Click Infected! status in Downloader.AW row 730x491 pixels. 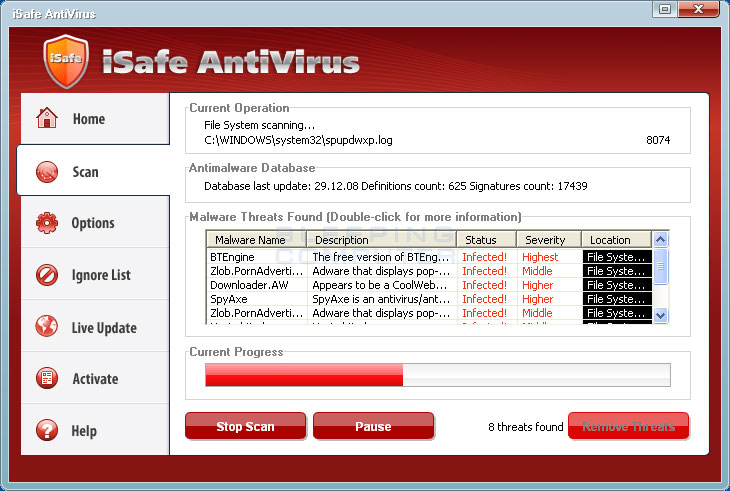coord(485,285)
